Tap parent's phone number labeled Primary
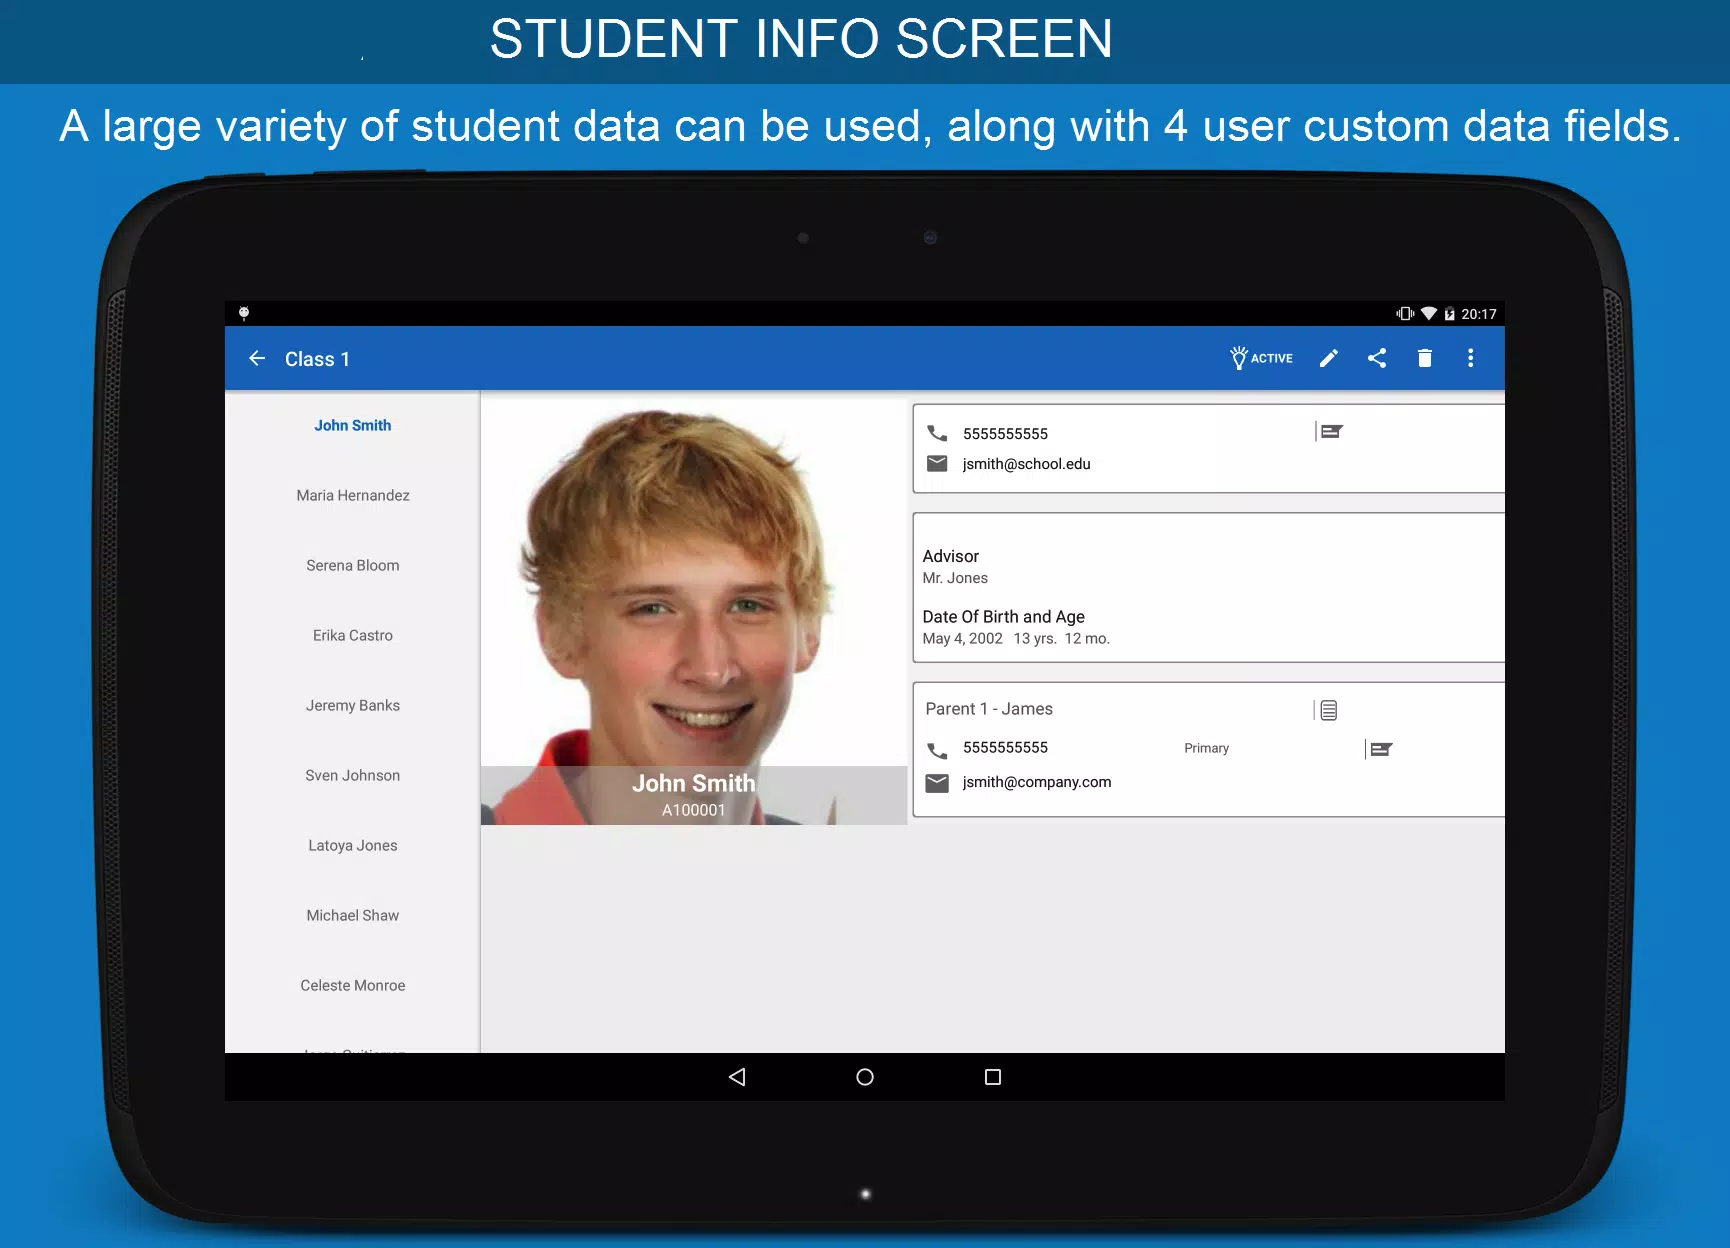This screenshot has height=1248, width=1730. coord(1005,748)
